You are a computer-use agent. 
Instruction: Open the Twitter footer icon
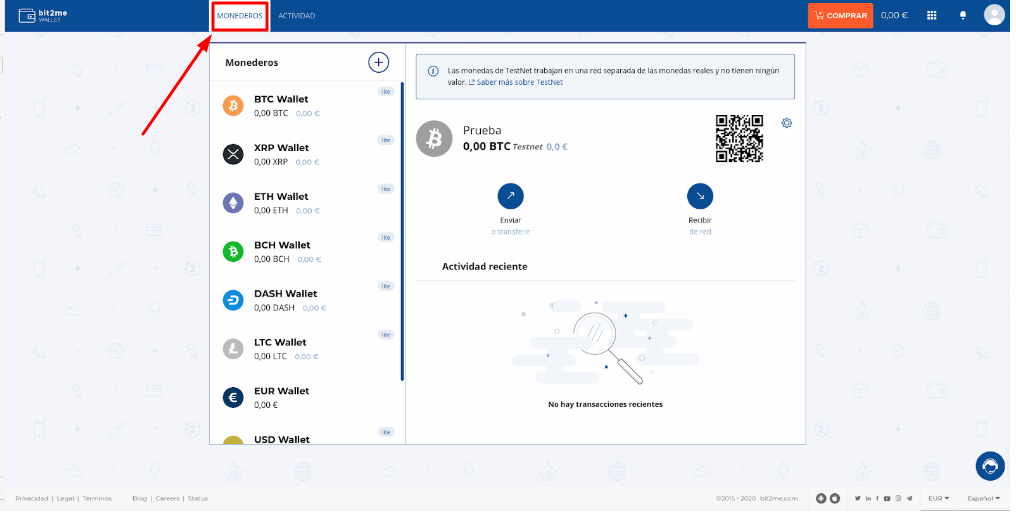pyautogui.click(x=857, y=498)
